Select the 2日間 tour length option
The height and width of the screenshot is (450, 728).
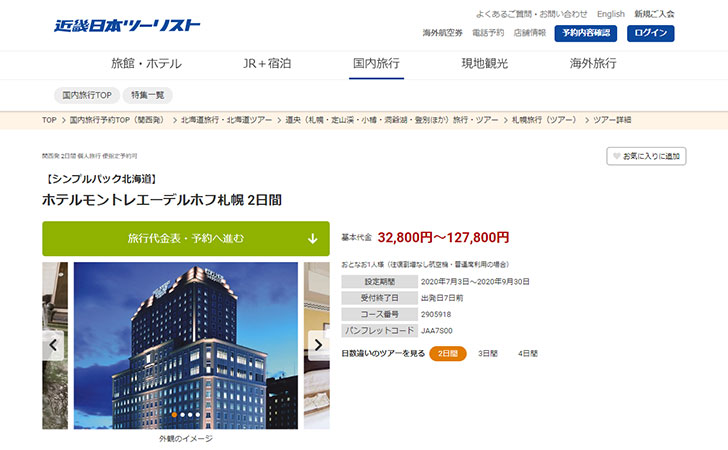448,353
